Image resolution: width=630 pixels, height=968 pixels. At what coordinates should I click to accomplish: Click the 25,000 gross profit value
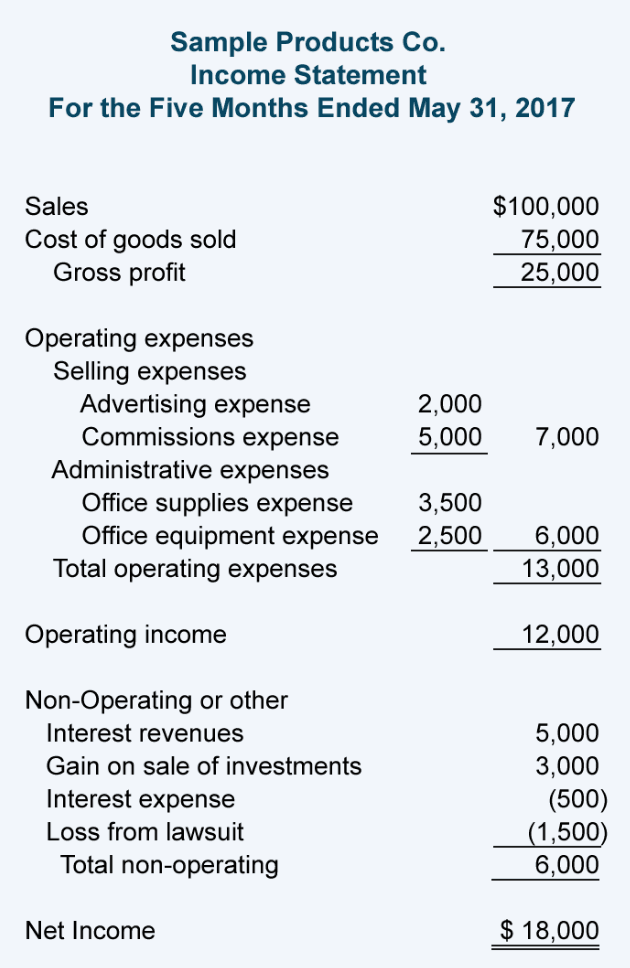[x=560, y=272]
